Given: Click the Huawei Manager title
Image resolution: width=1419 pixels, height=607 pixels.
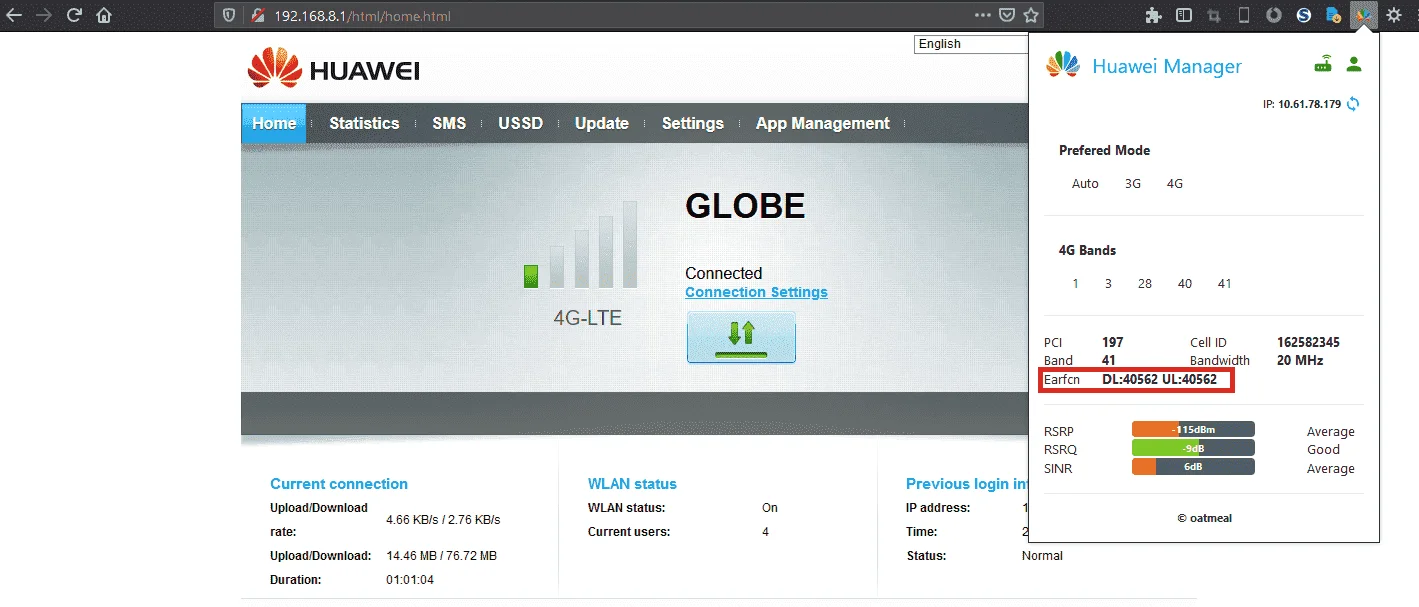Looking at the screenshot, I should [x=1167, y=66].
